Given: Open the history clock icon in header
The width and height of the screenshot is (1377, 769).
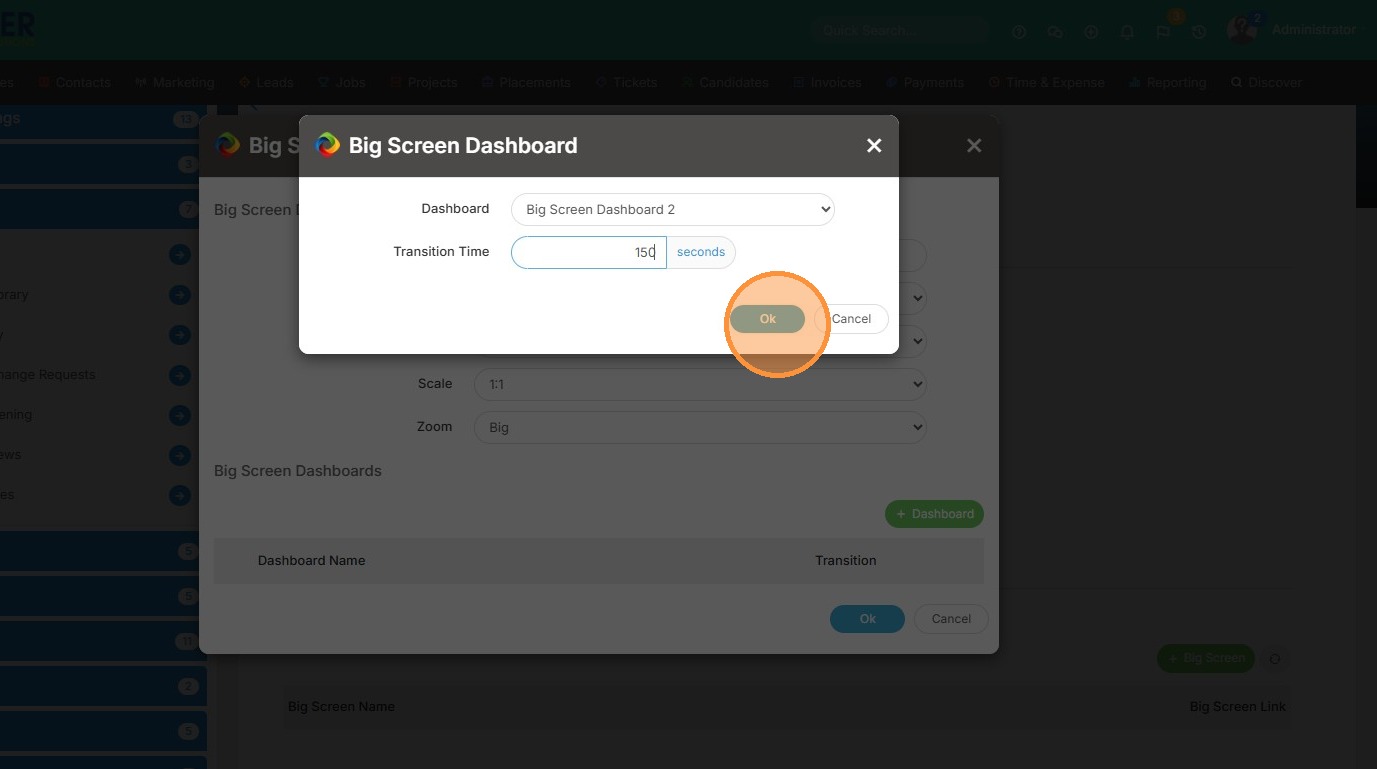Looking at the screenshot, I should [1199, 32].
